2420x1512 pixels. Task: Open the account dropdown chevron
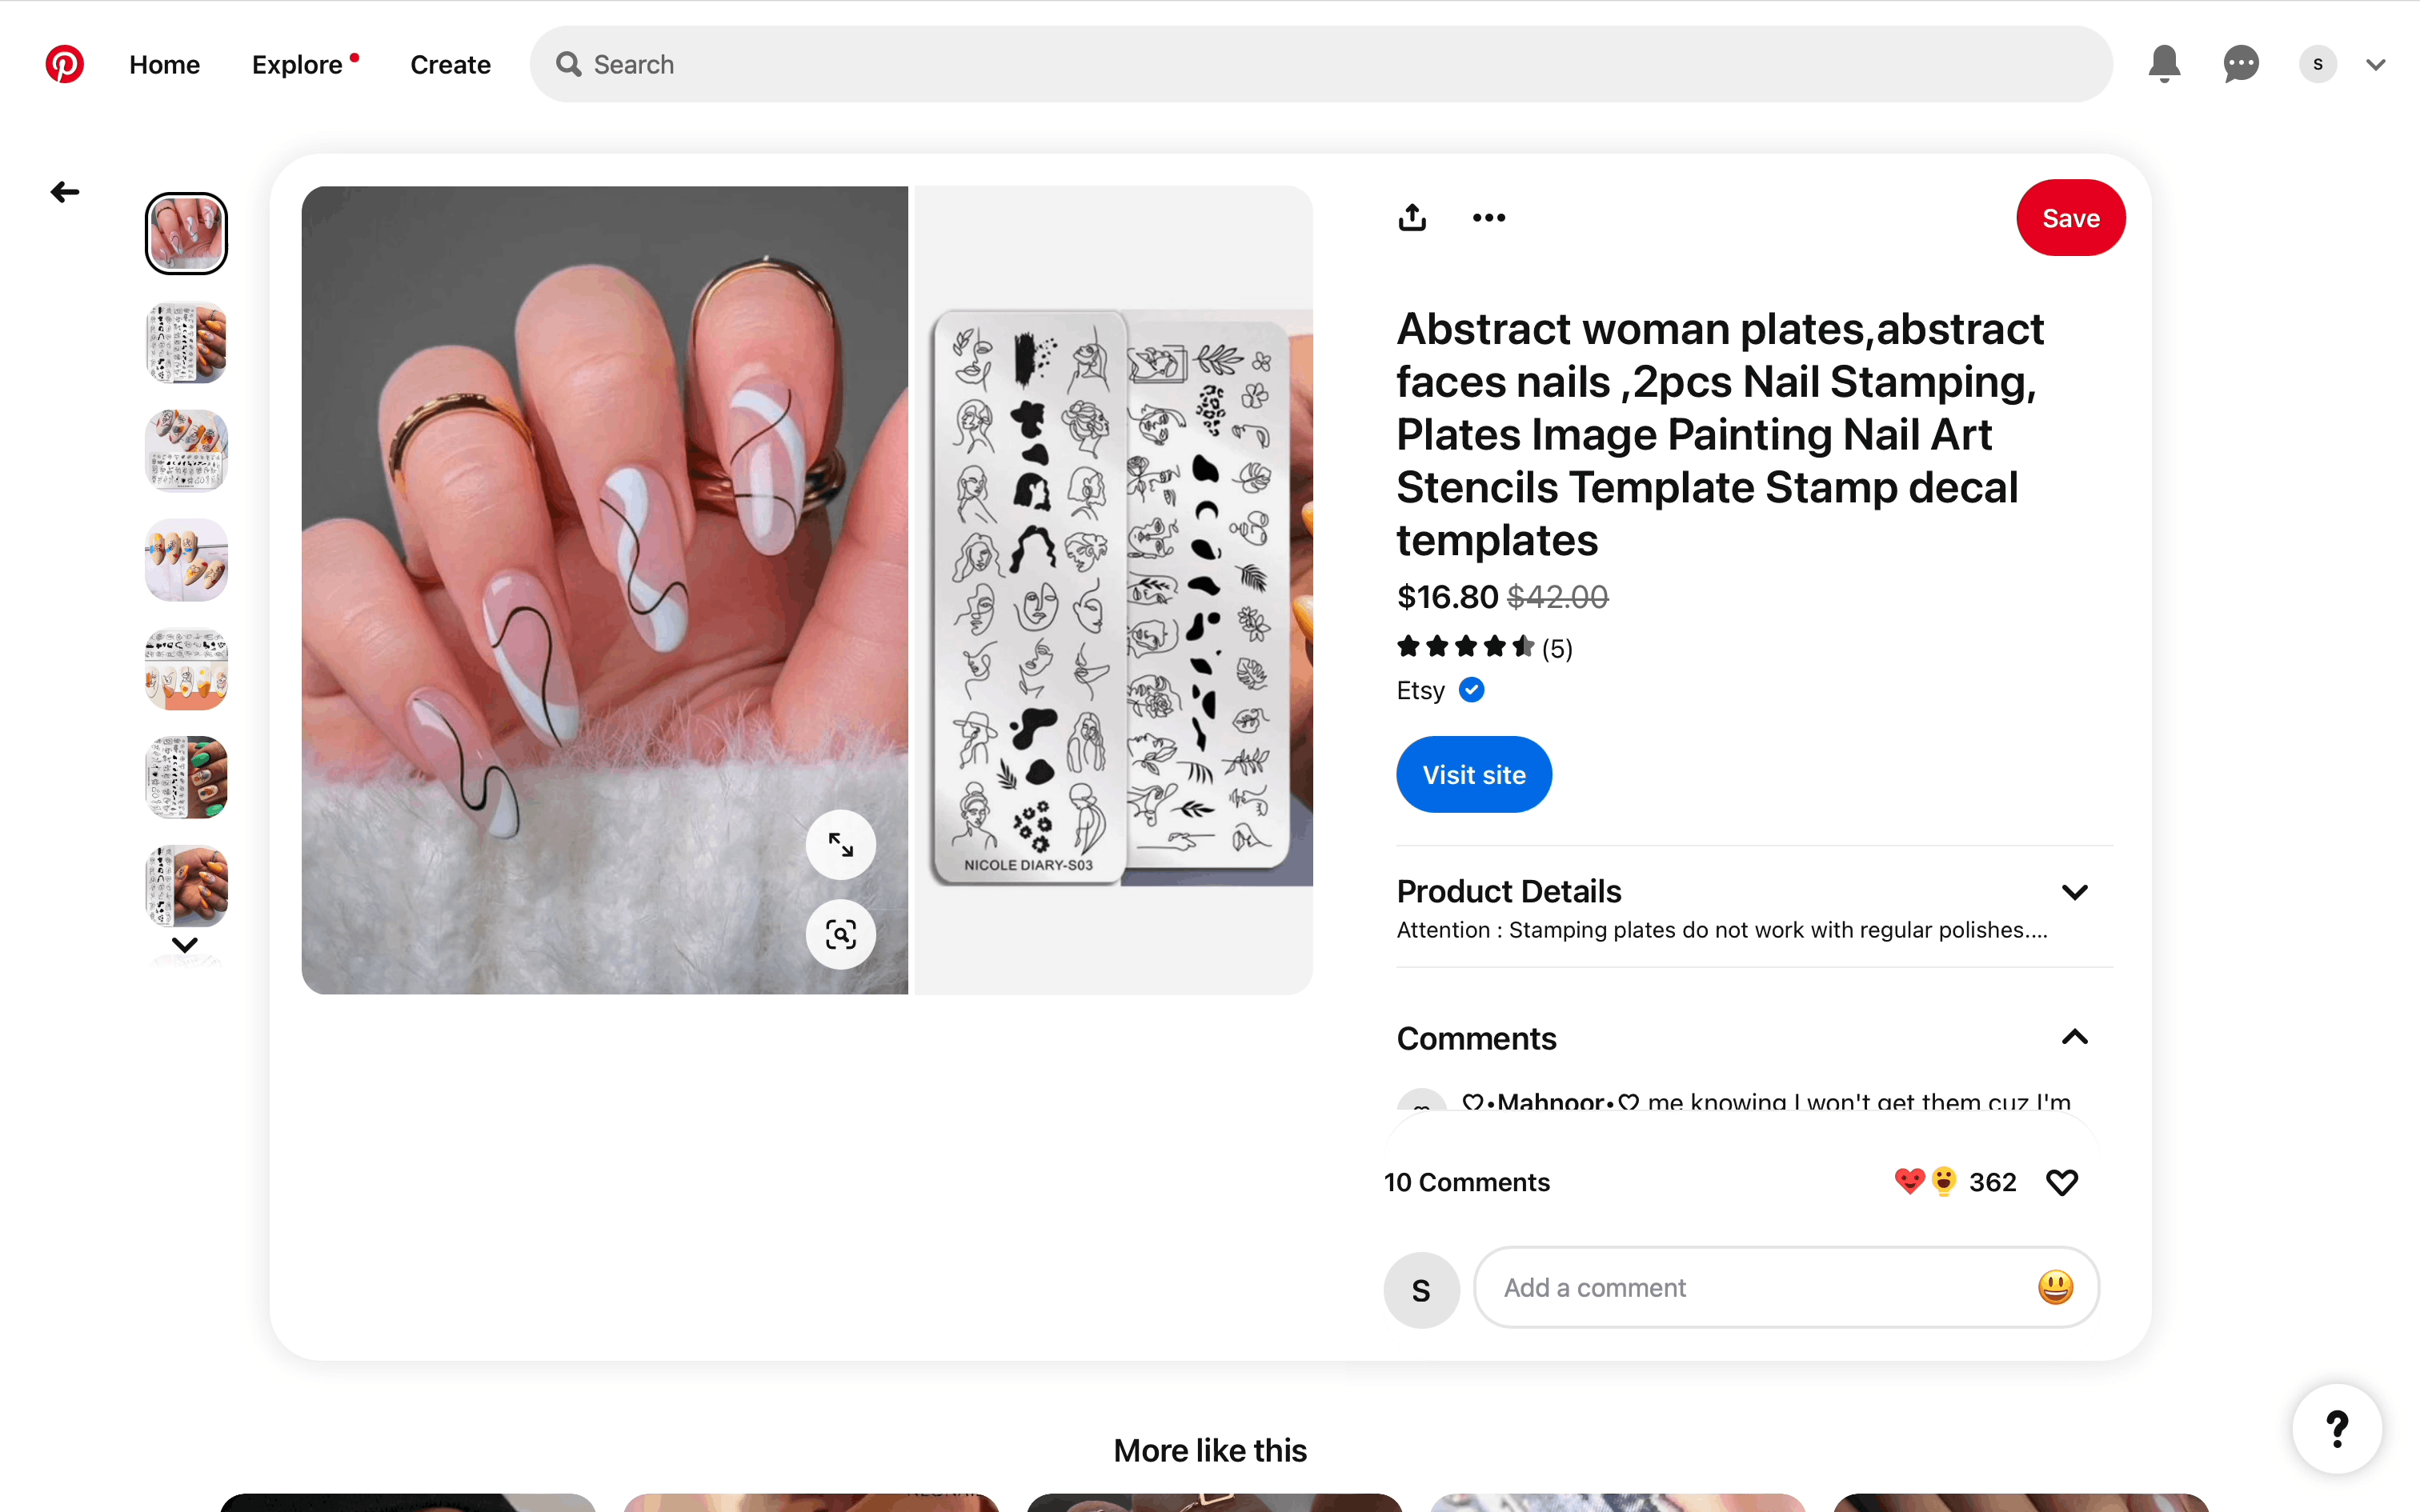[x=2376, y=65]
